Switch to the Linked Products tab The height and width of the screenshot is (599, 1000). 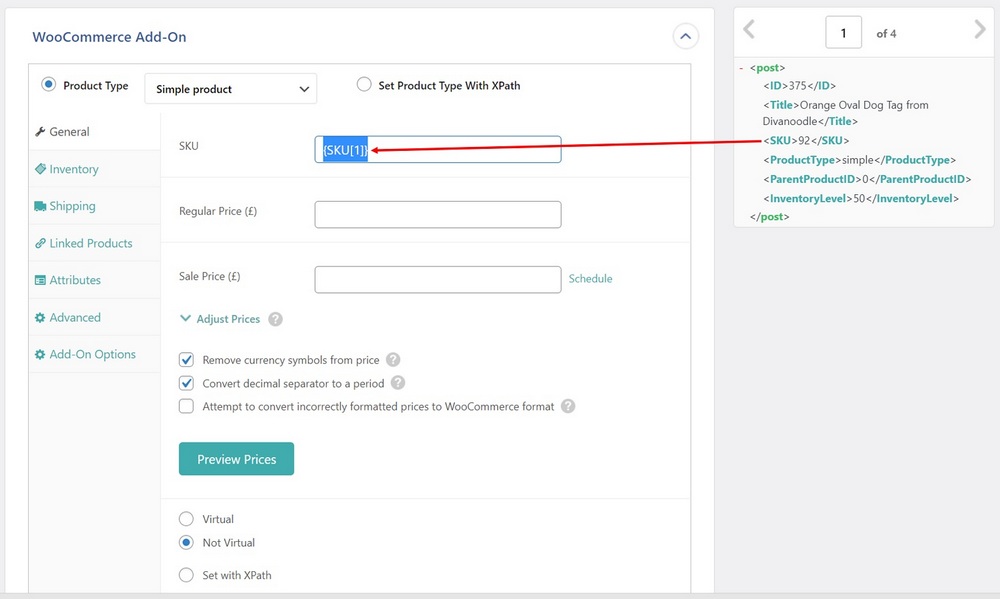(90, 242)
